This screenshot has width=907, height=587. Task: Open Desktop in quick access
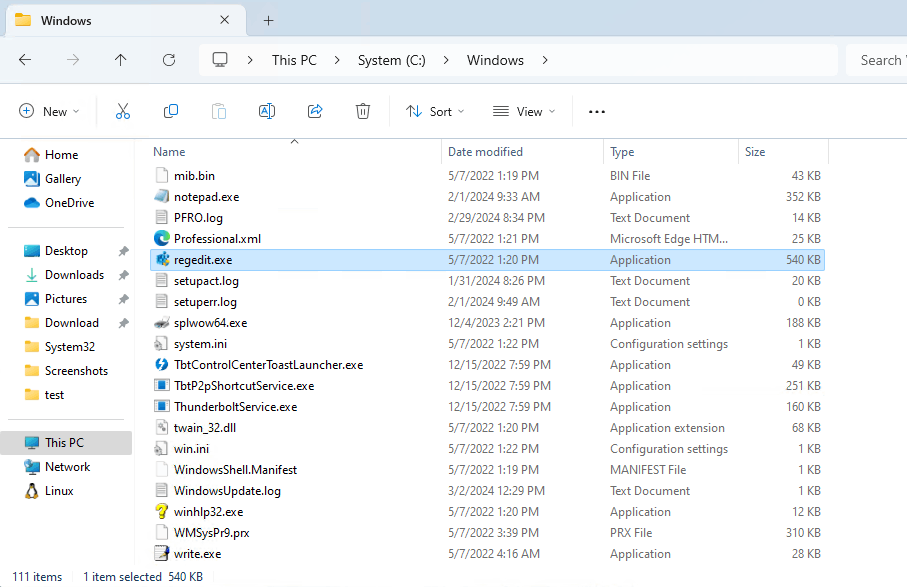(x=56, y=251)
